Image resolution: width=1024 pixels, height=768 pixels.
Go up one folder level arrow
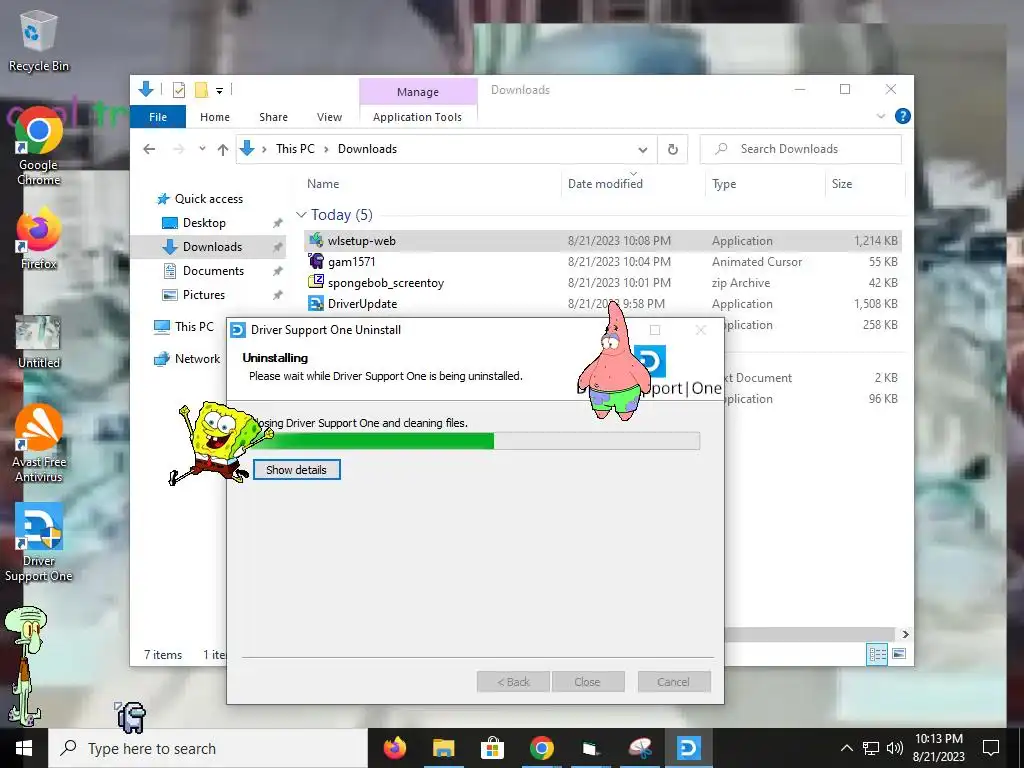(x=223, y=149)
